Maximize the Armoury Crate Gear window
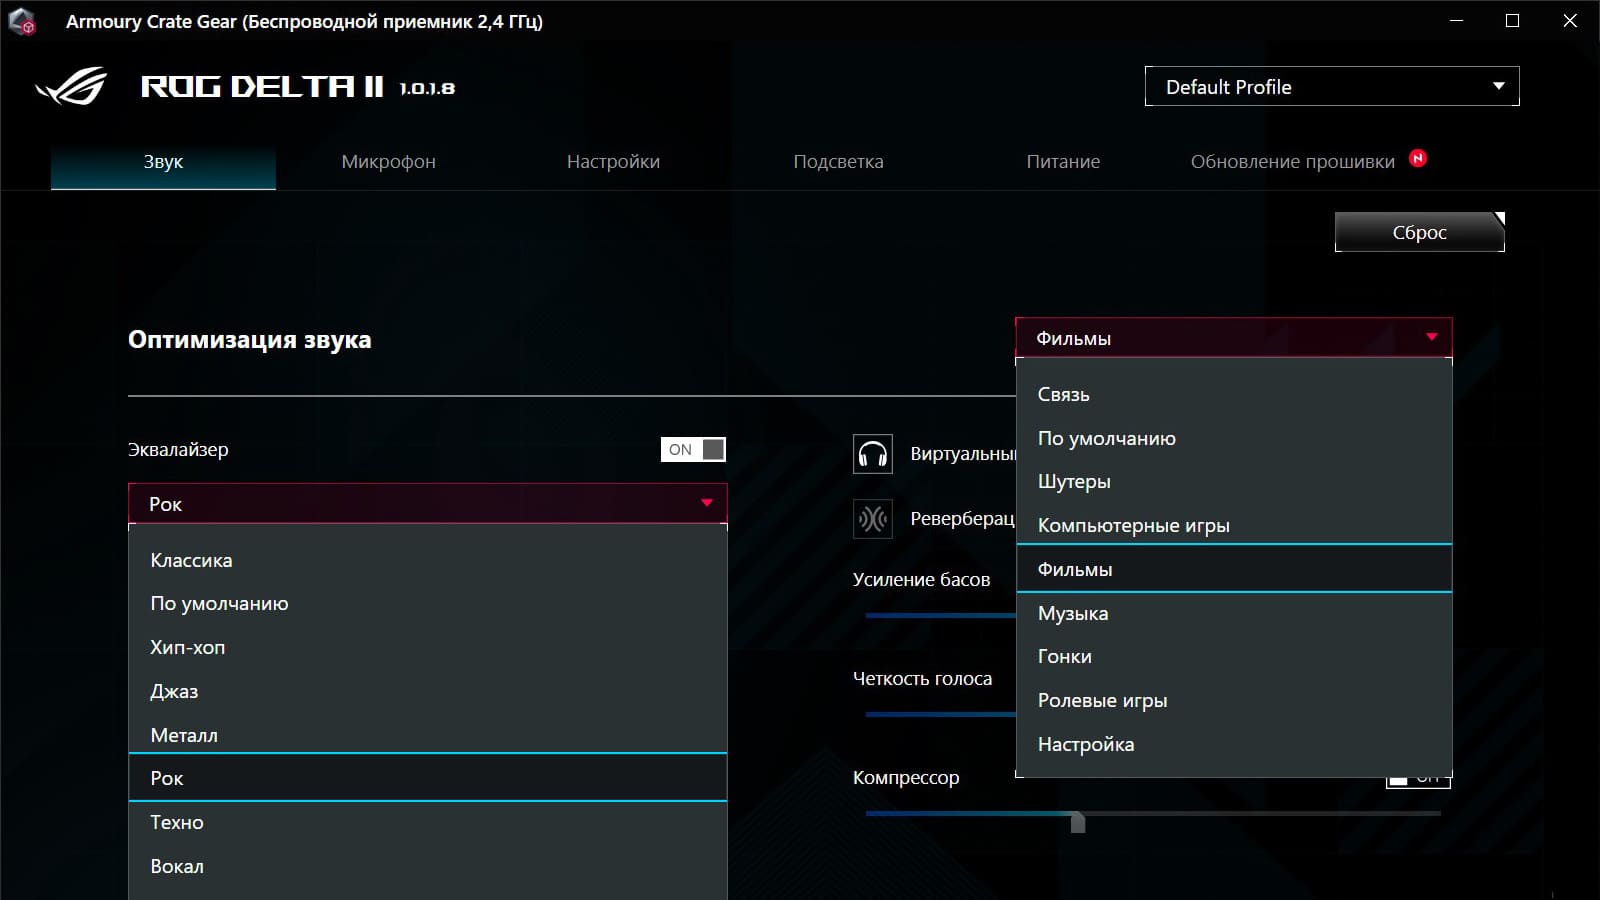 coord(1513,21)
